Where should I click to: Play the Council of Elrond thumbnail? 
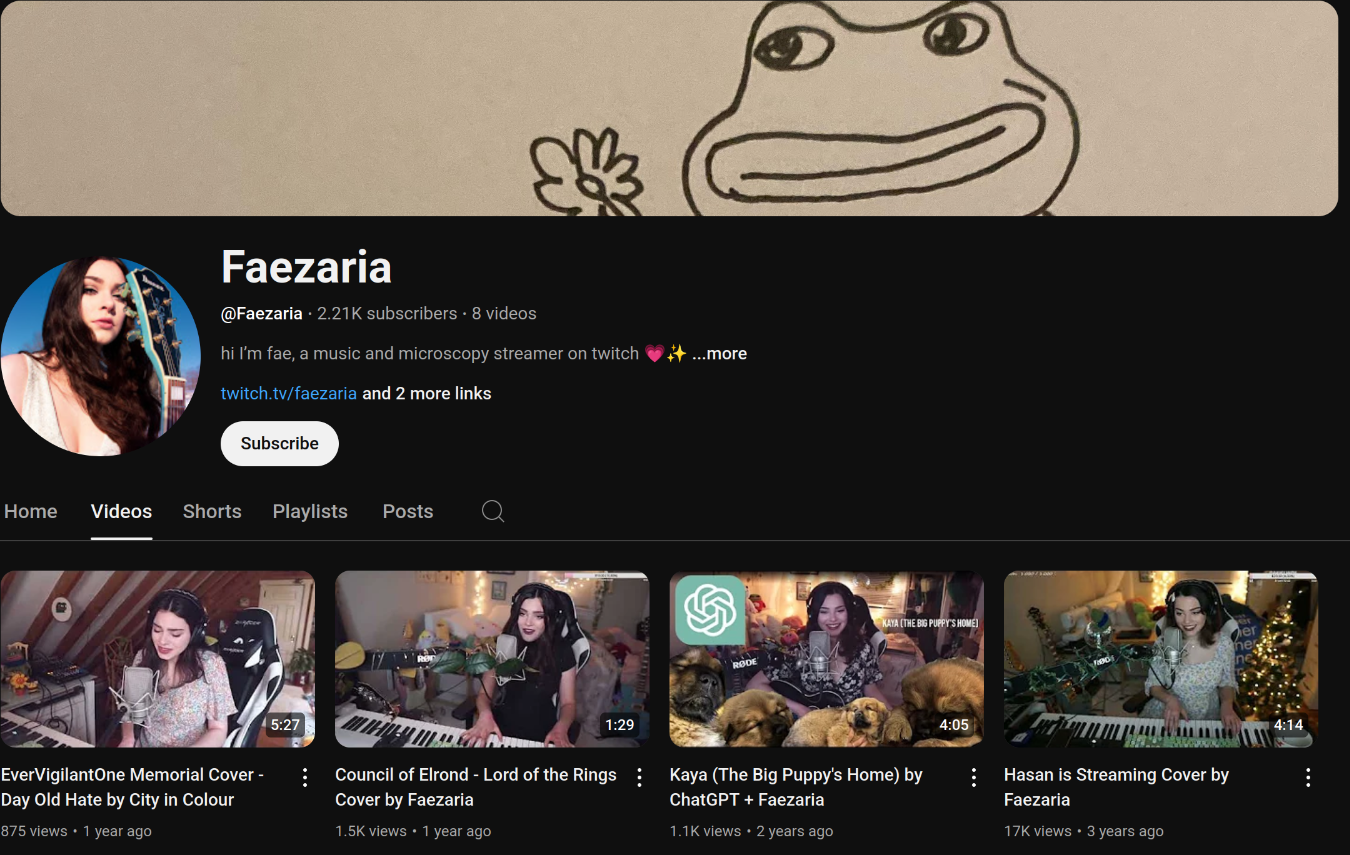492,659
